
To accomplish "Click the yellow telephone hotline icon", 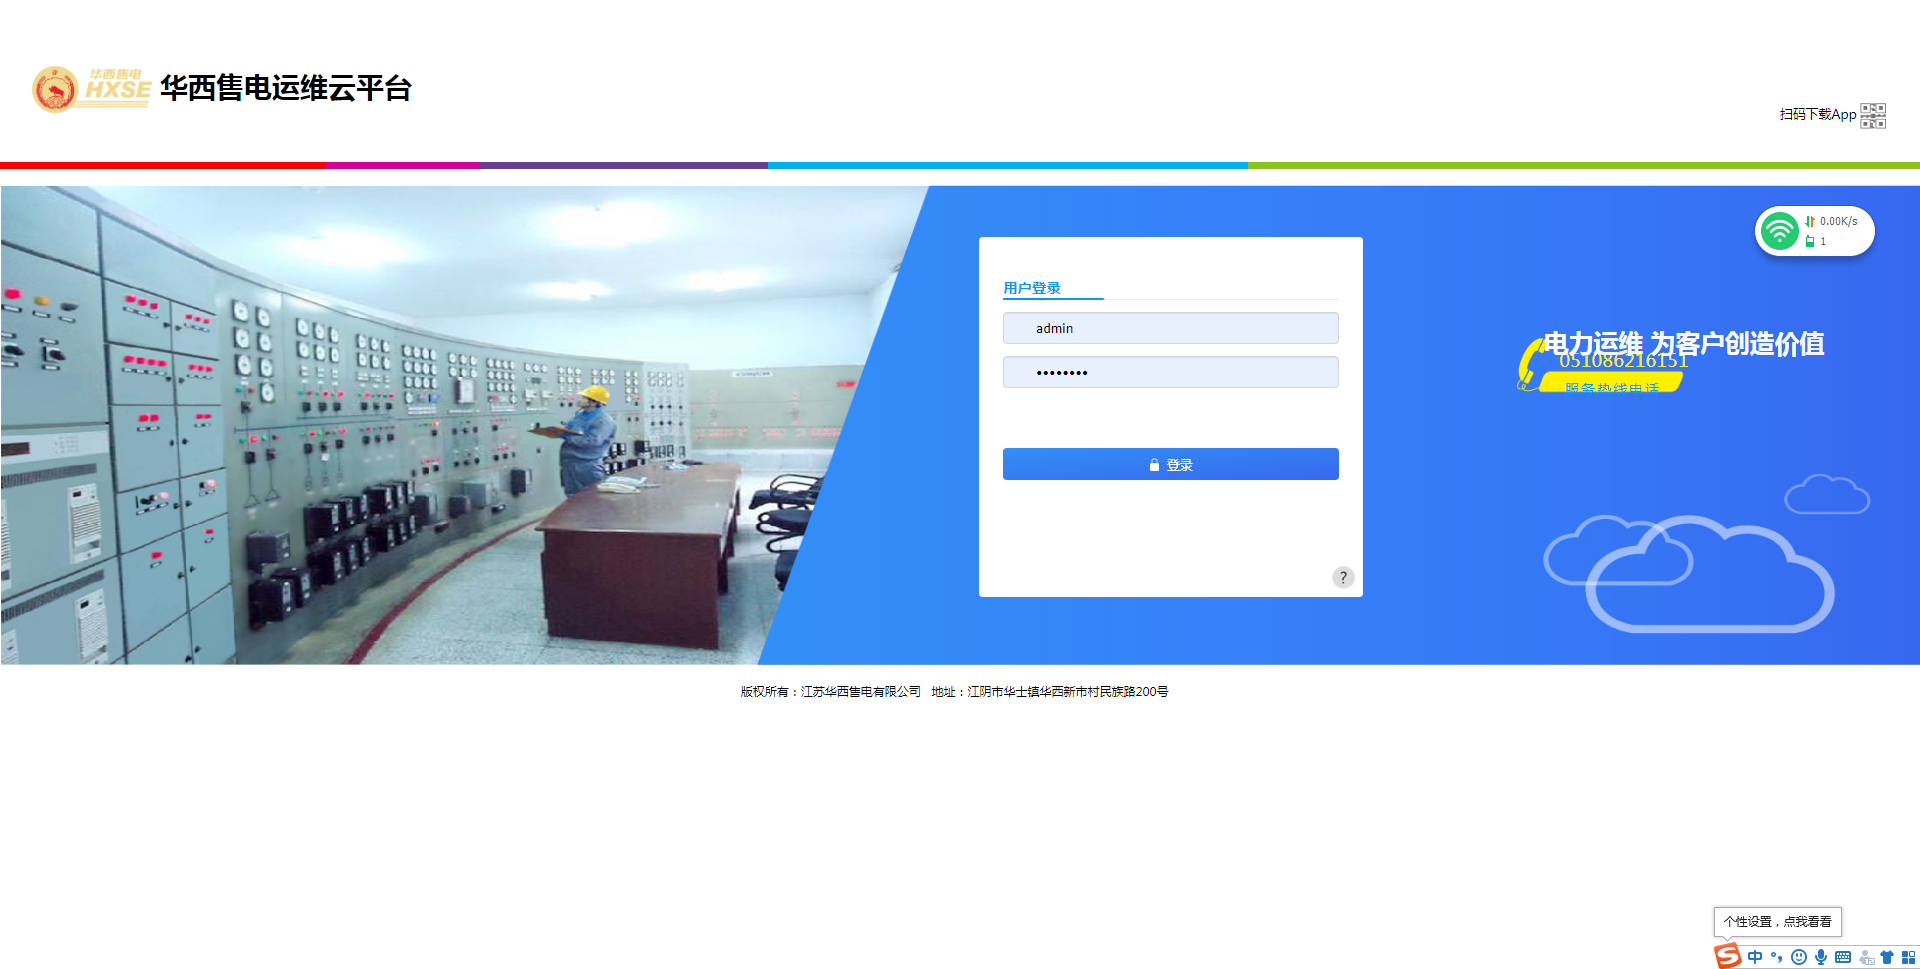I will pos(1529,366).
